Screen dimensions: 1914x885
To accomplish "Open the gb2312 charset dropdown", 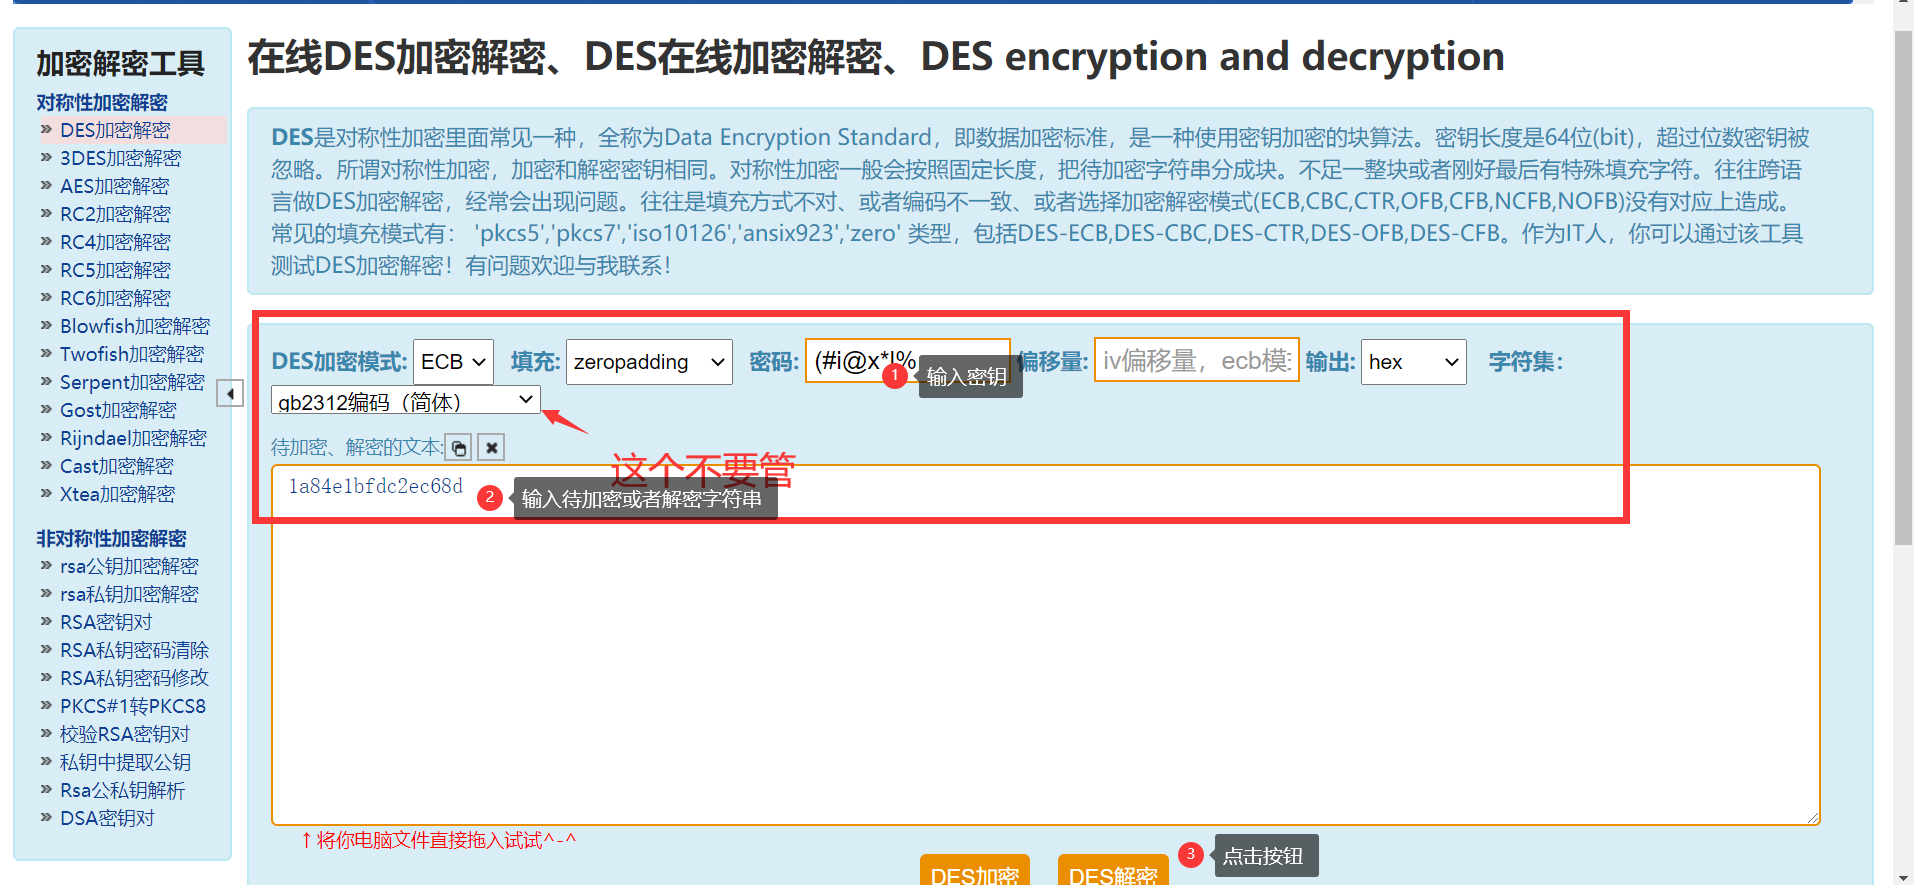I will point(406,400).
